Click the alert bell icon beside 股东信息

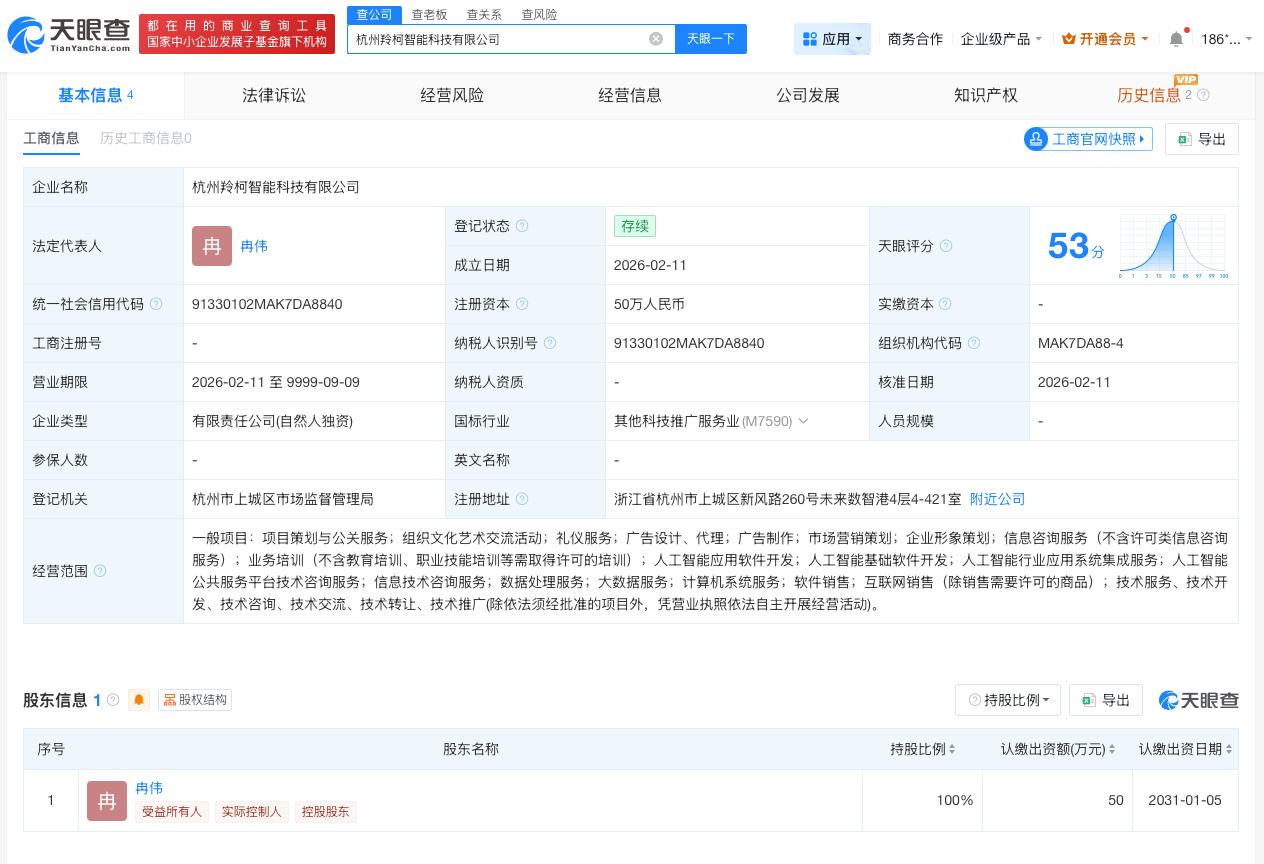tap(139, 700)
